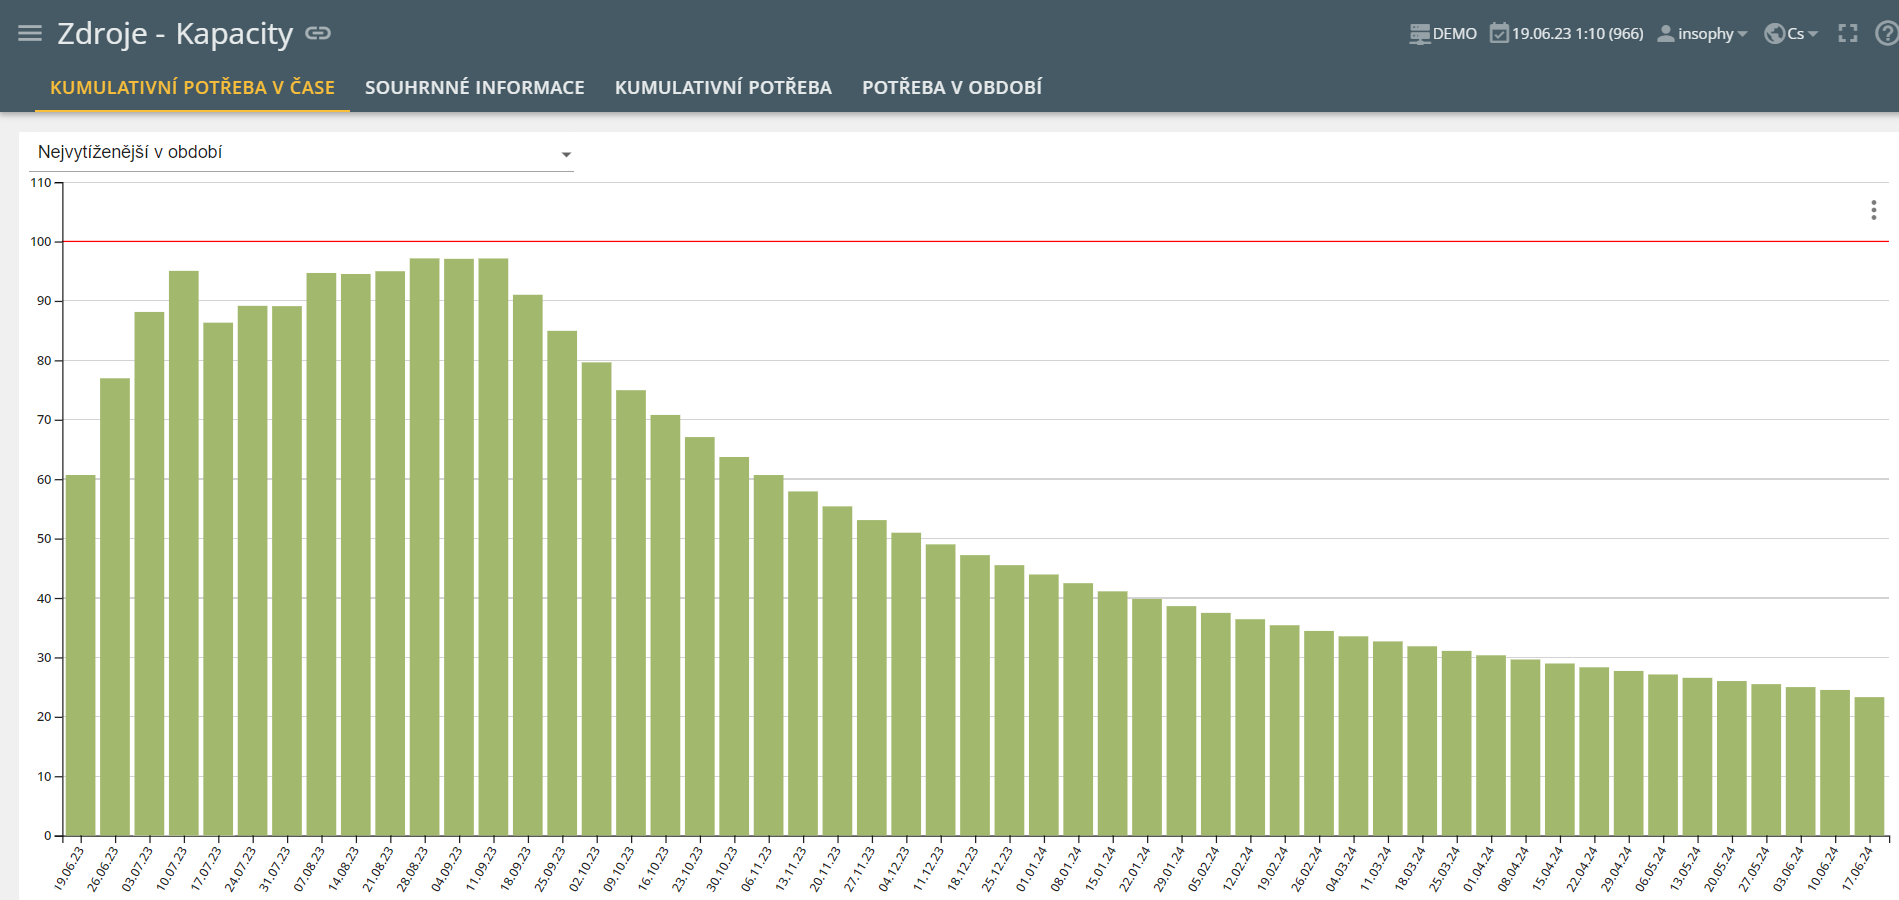The image size is (1899, 900).
Task: Open the help question mark icon
Action: 1886,34
